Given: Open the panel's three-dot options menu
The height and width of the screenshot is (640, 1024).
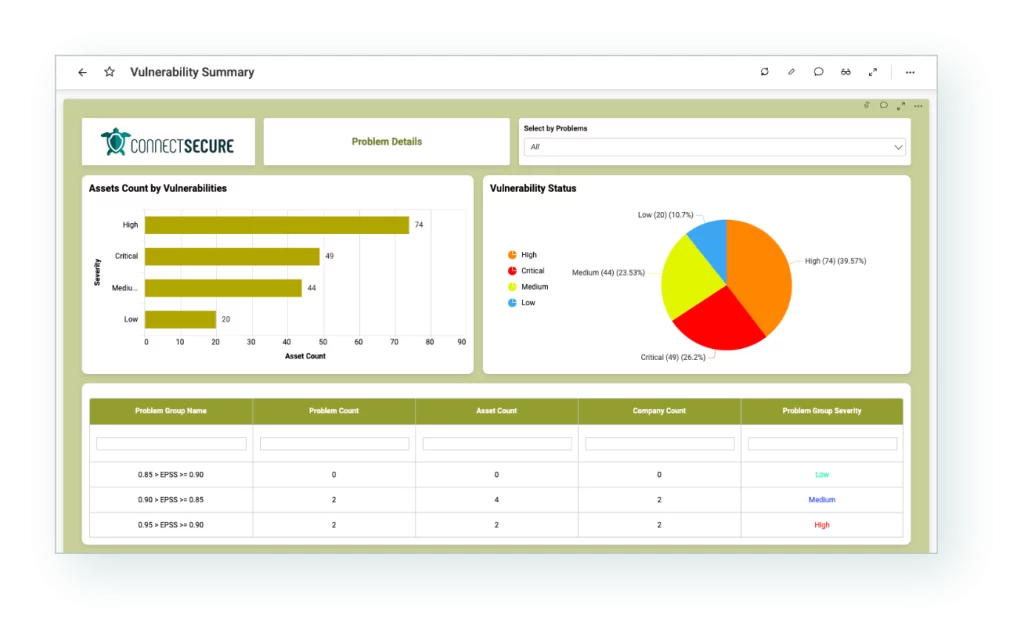Looking at the screenshot, I should pos(918,105).
